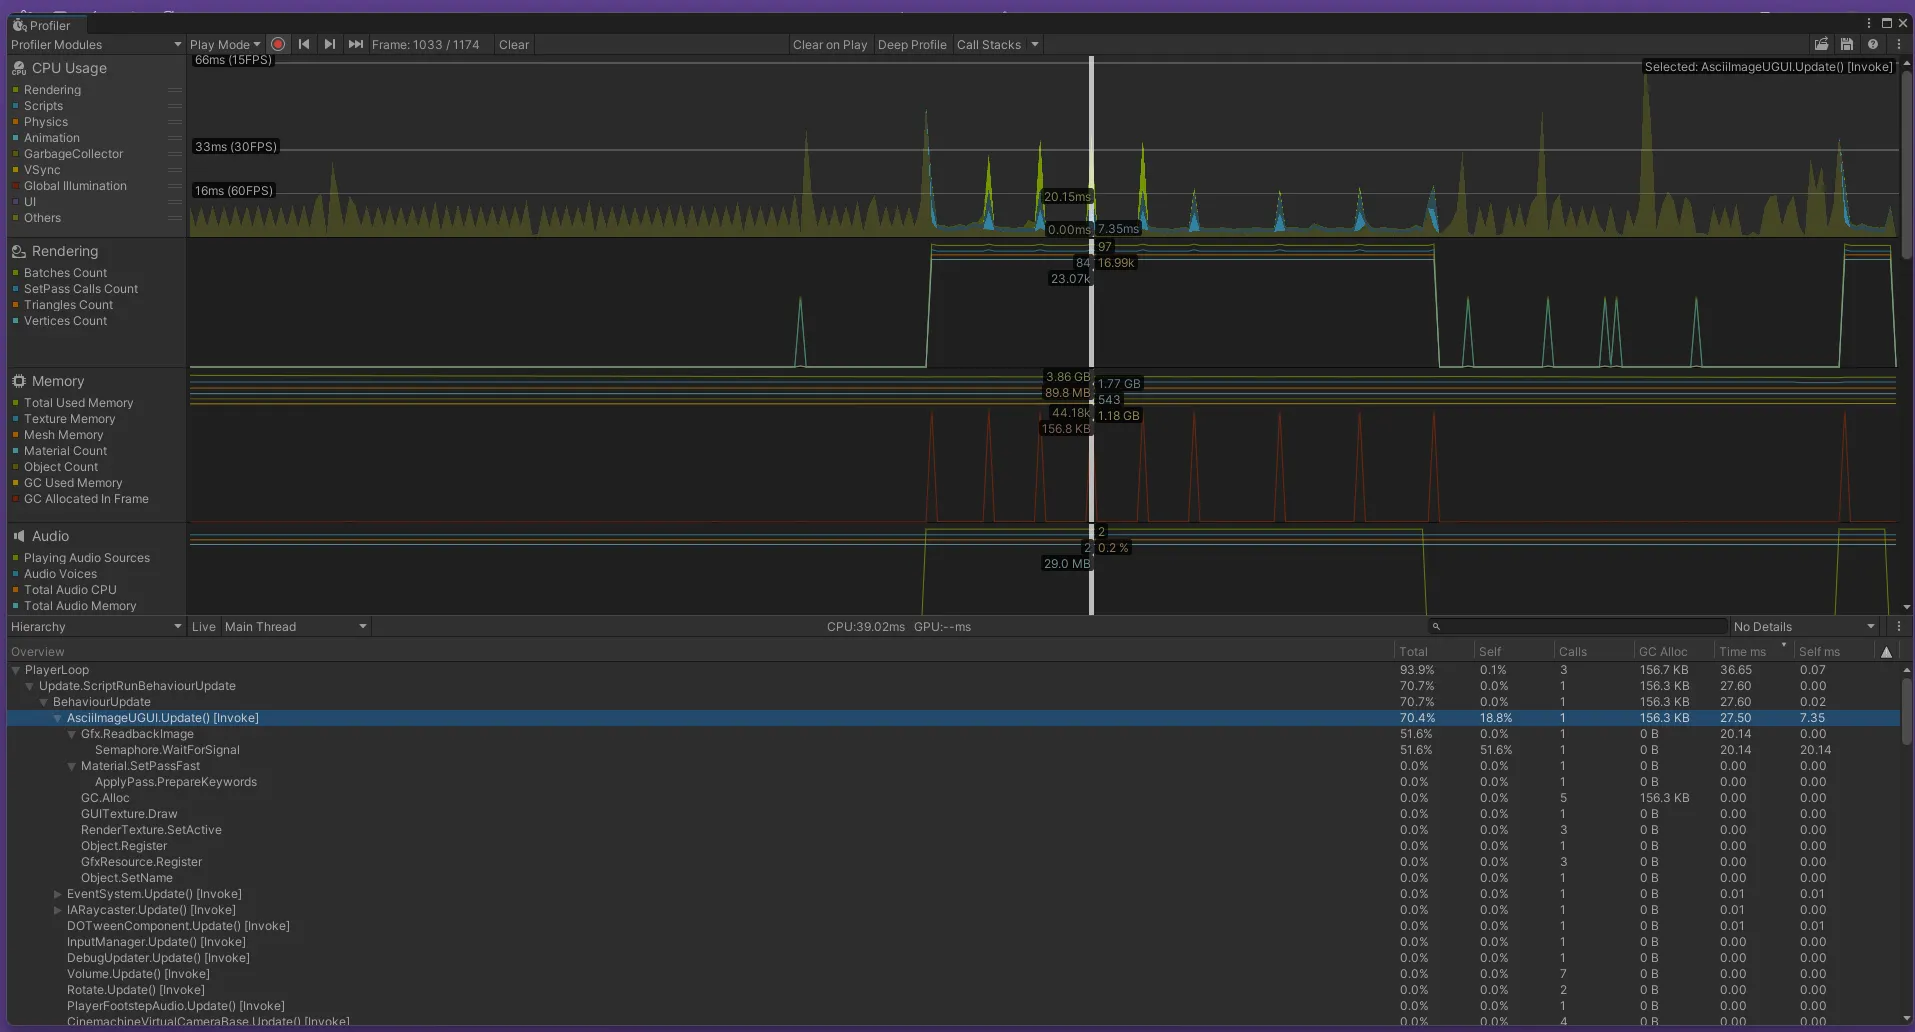Image resolution: width=1915 pixels, height=1032 pixels.
Task: Collapse the Gfx.ReadbackImage tree row
Action: coord(72,734)
